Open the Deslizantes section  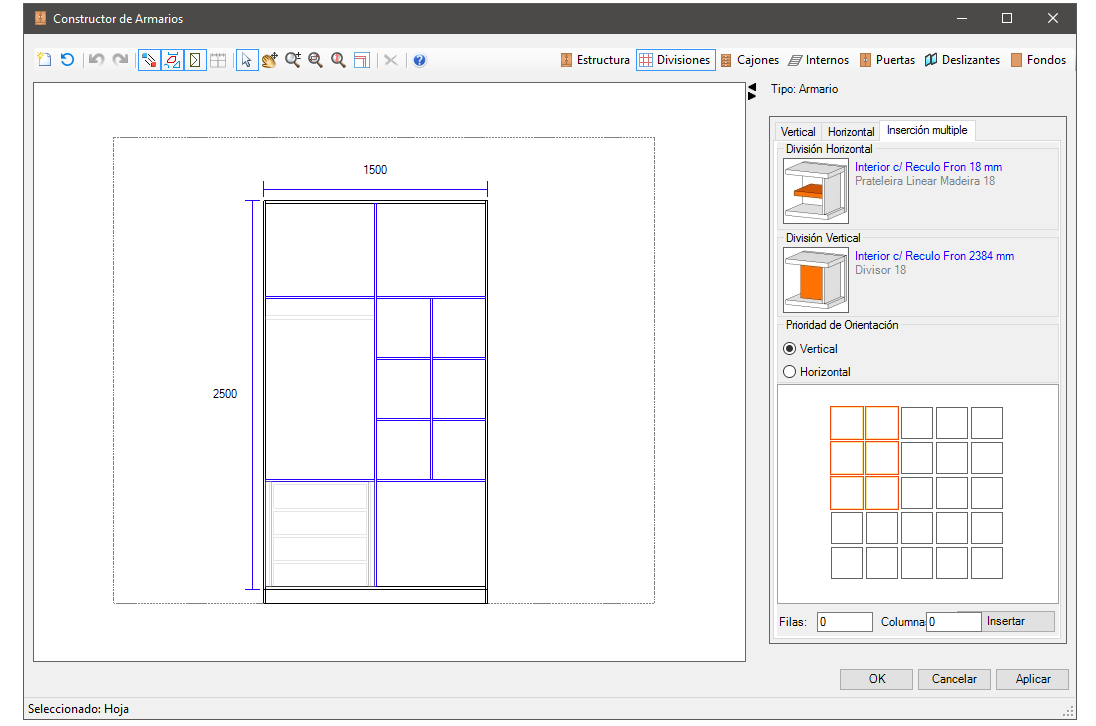pyautogui.click(x=962, y=60)
